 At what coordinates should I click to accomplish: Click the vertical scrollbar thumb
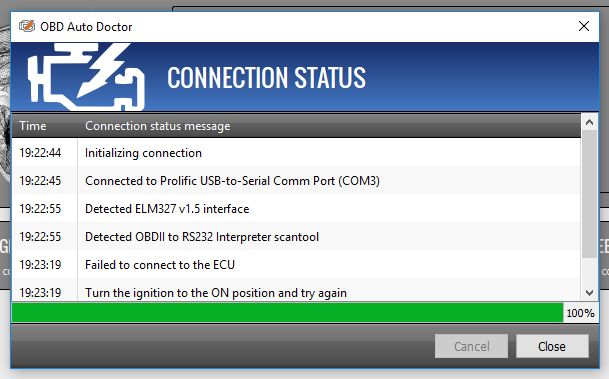tap(589, 194)
